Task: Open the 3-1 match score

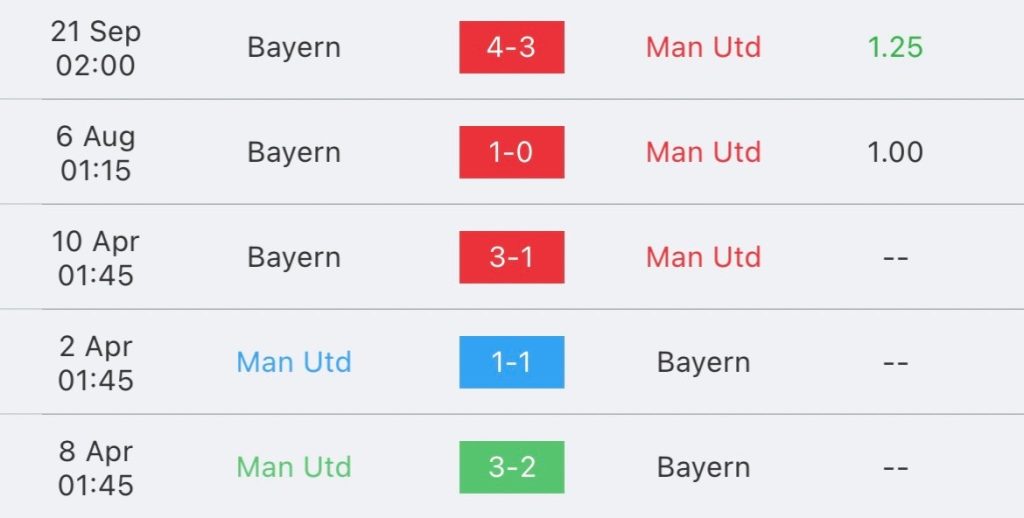Action: pos(511,257)
